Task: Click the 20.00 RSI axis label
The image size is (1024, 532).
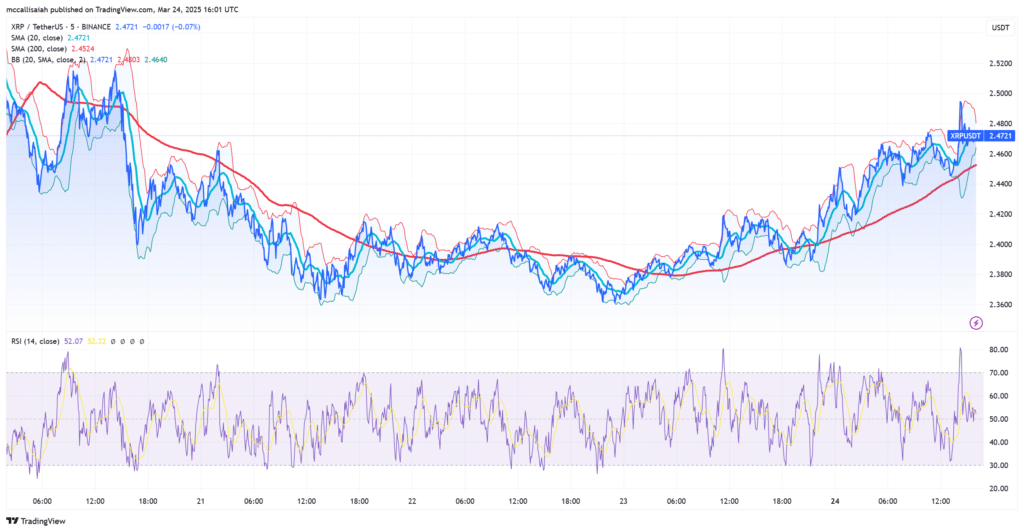Action: [998, 488]
